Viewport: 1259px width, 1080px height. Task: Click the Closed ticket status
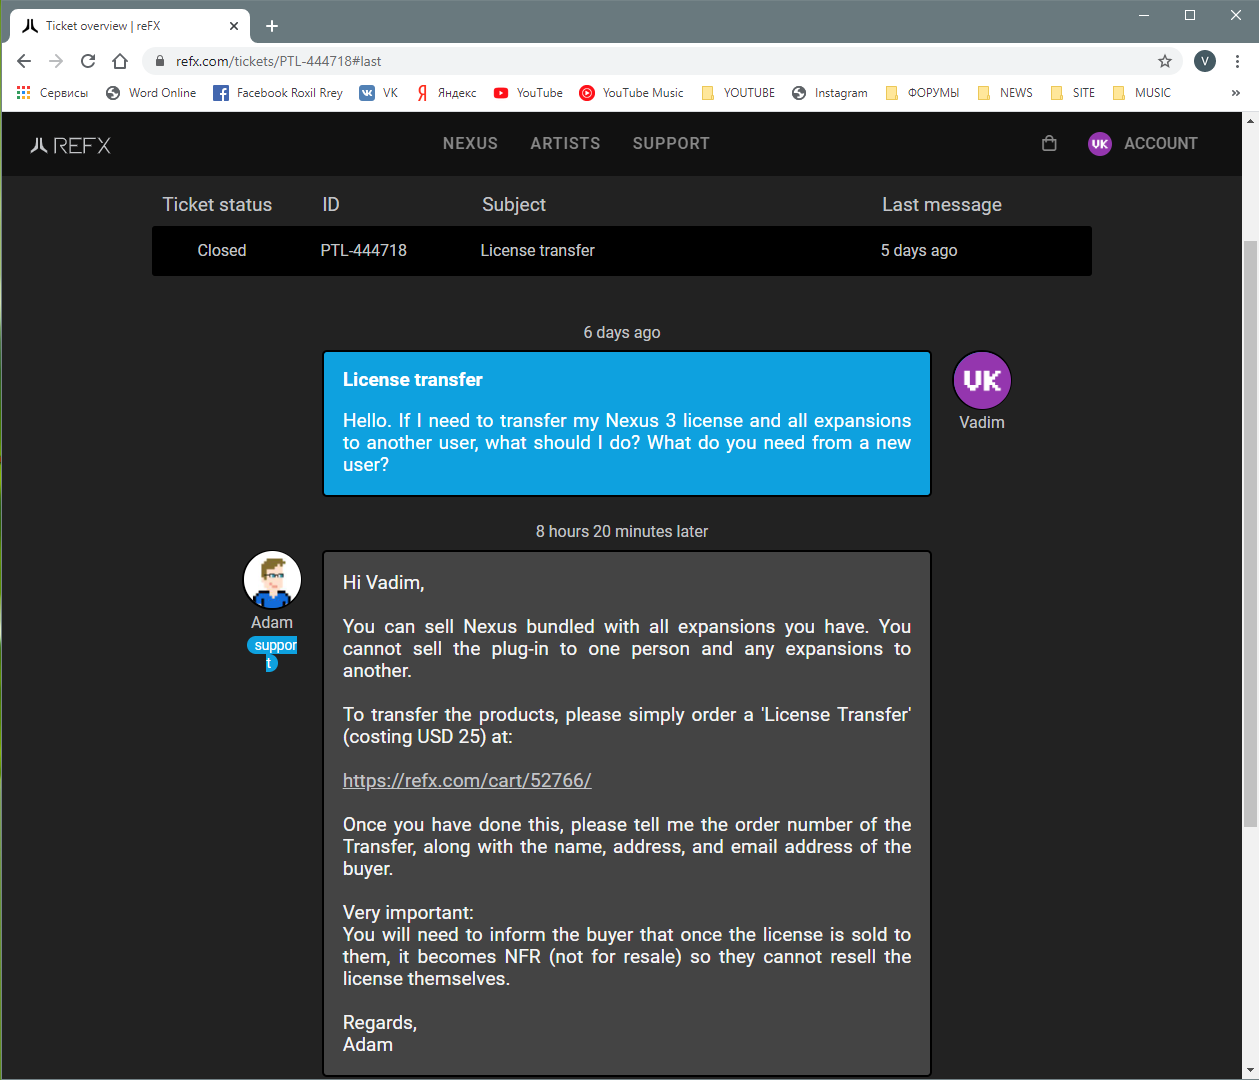(x=222, y=250)
